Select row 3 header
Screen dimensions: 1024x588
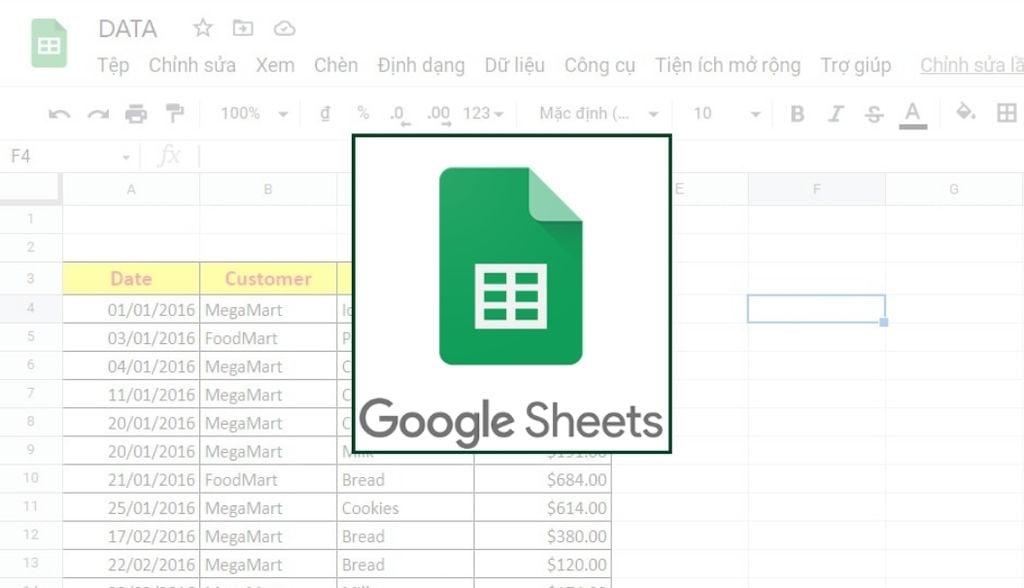click(x=31, y=278)
